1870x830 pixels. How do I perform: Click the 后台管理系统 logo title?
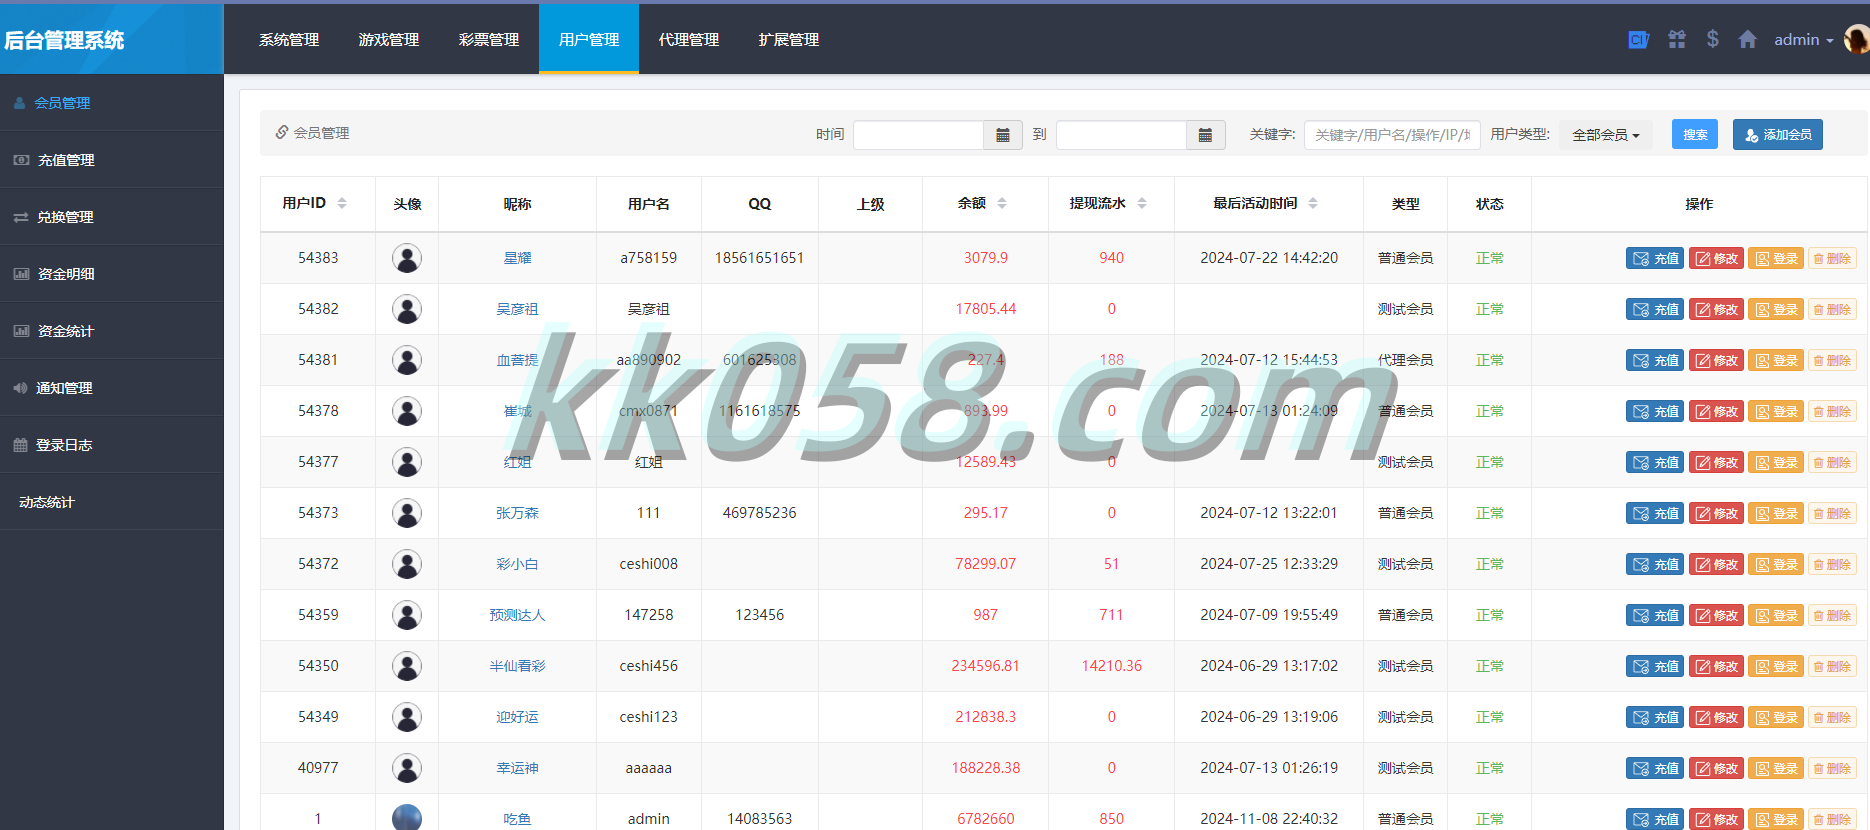click(65, 40)
